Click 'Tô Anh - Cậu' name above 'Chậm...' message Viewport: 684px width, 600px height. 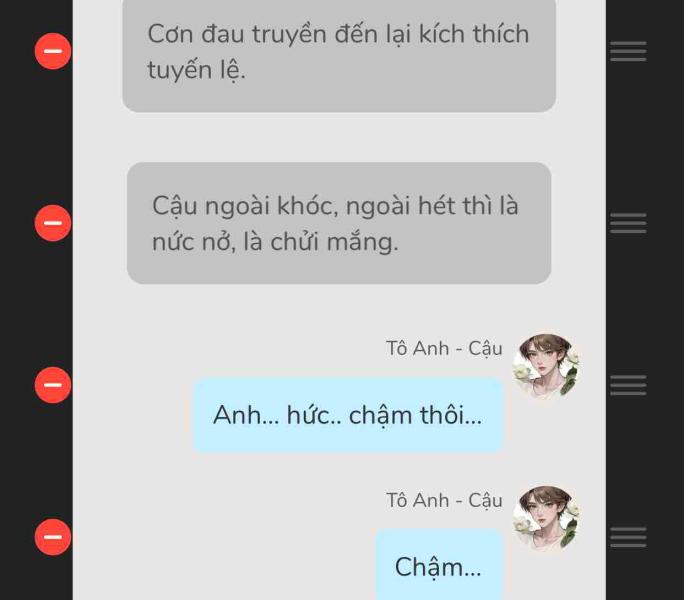point(444,501)
